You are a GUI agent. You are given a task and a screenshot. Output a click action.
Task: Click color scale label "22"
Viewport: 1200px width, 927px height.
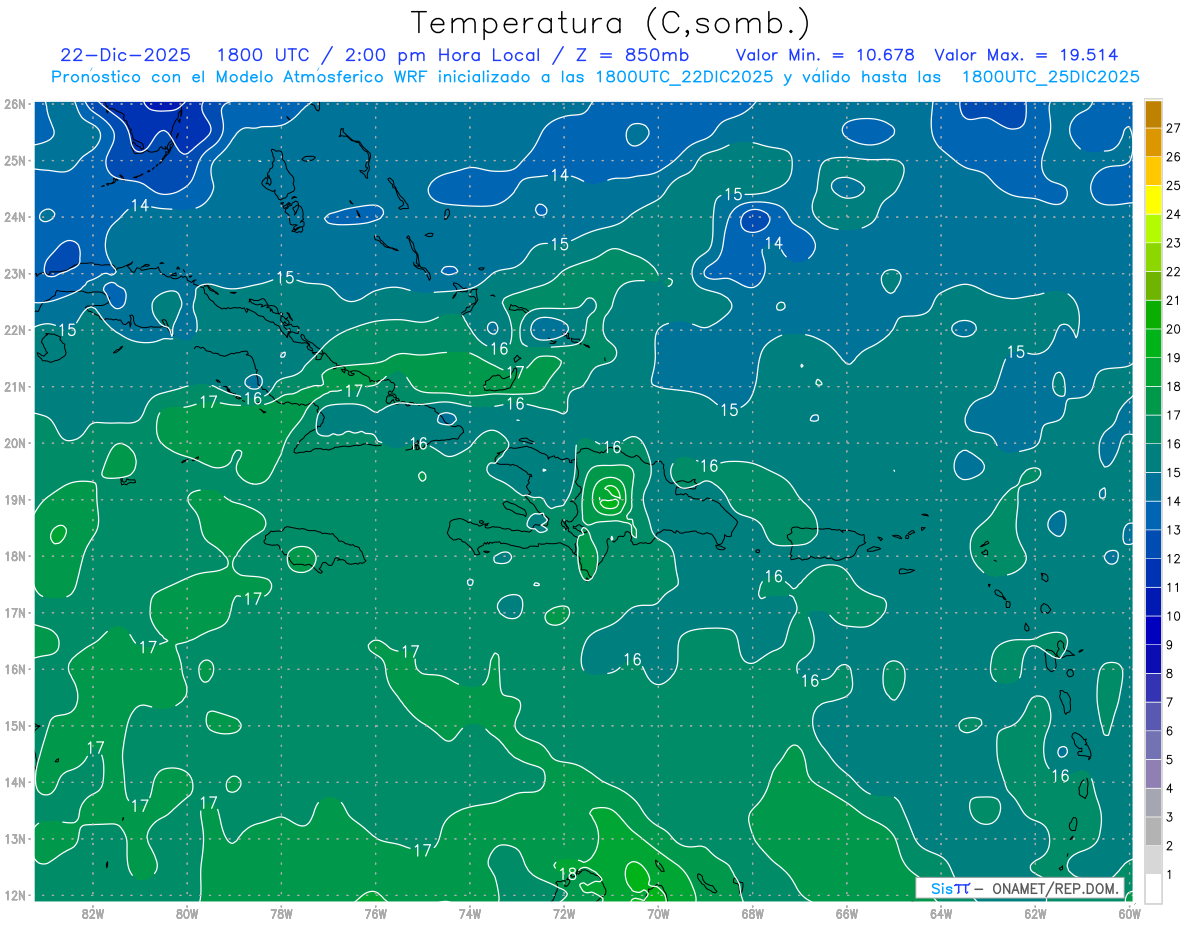(x=1174, y=272)
